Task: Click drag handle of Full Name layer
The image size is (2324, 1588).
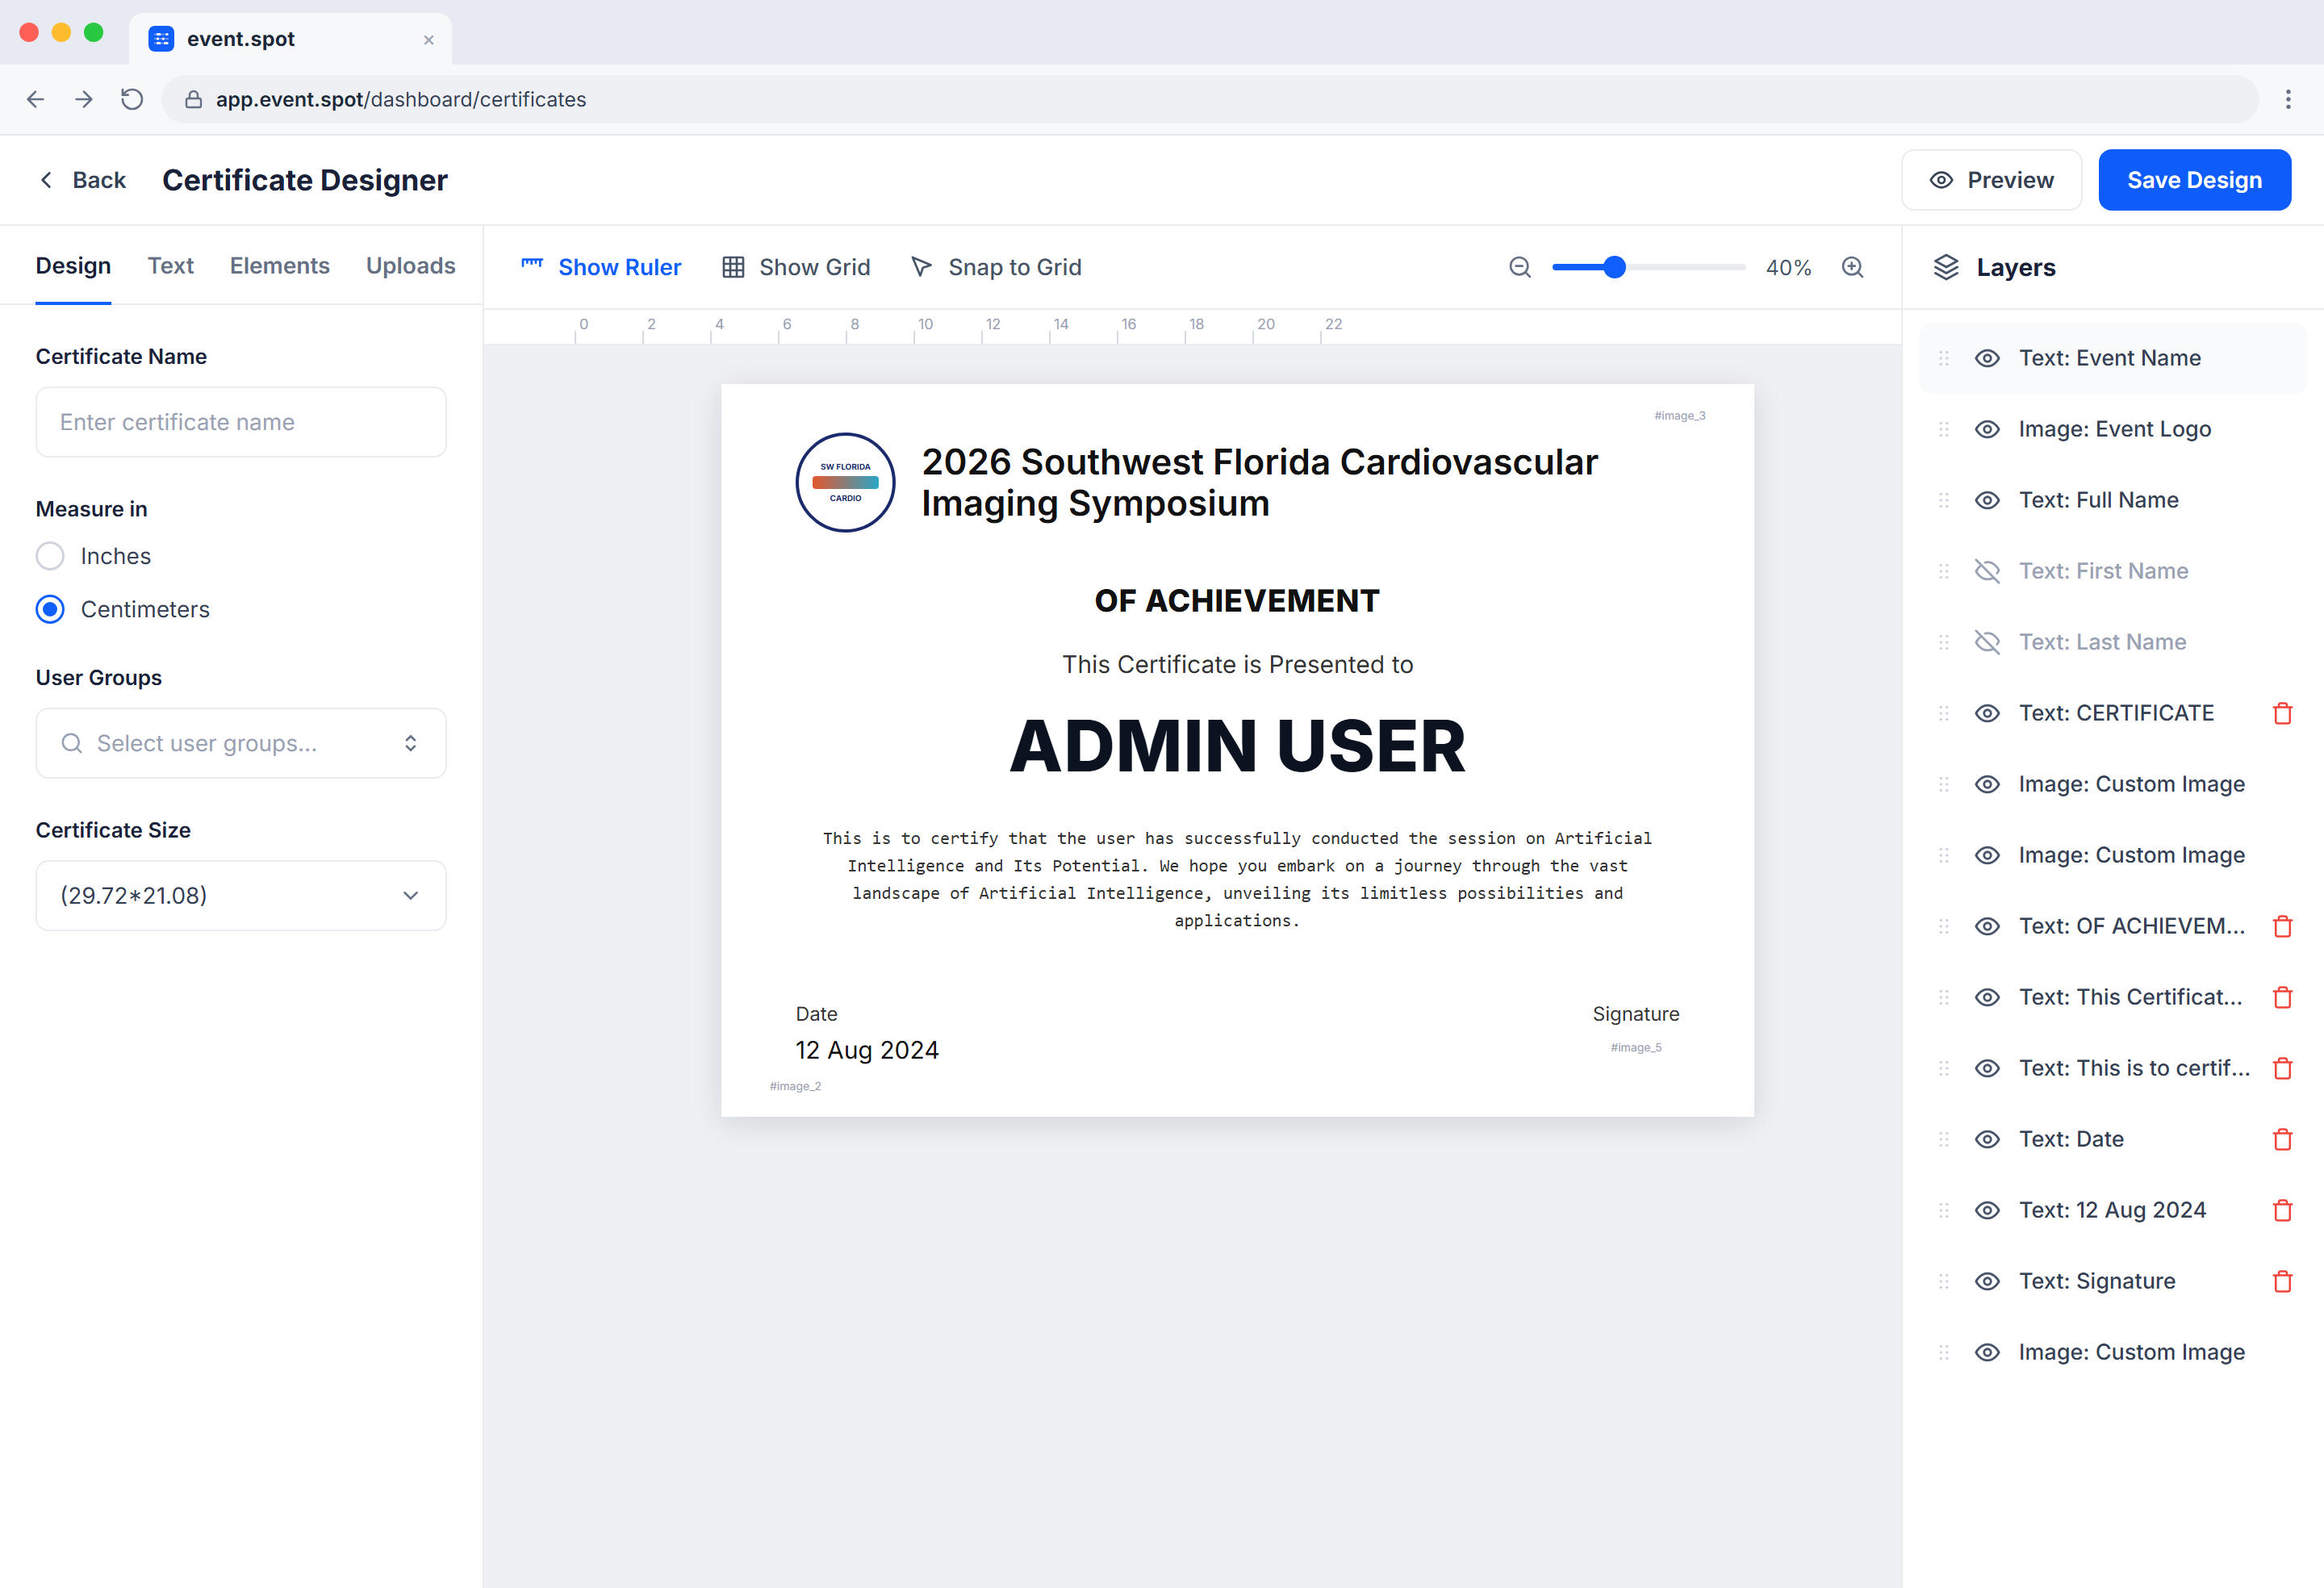Action: pos(1944,500)
